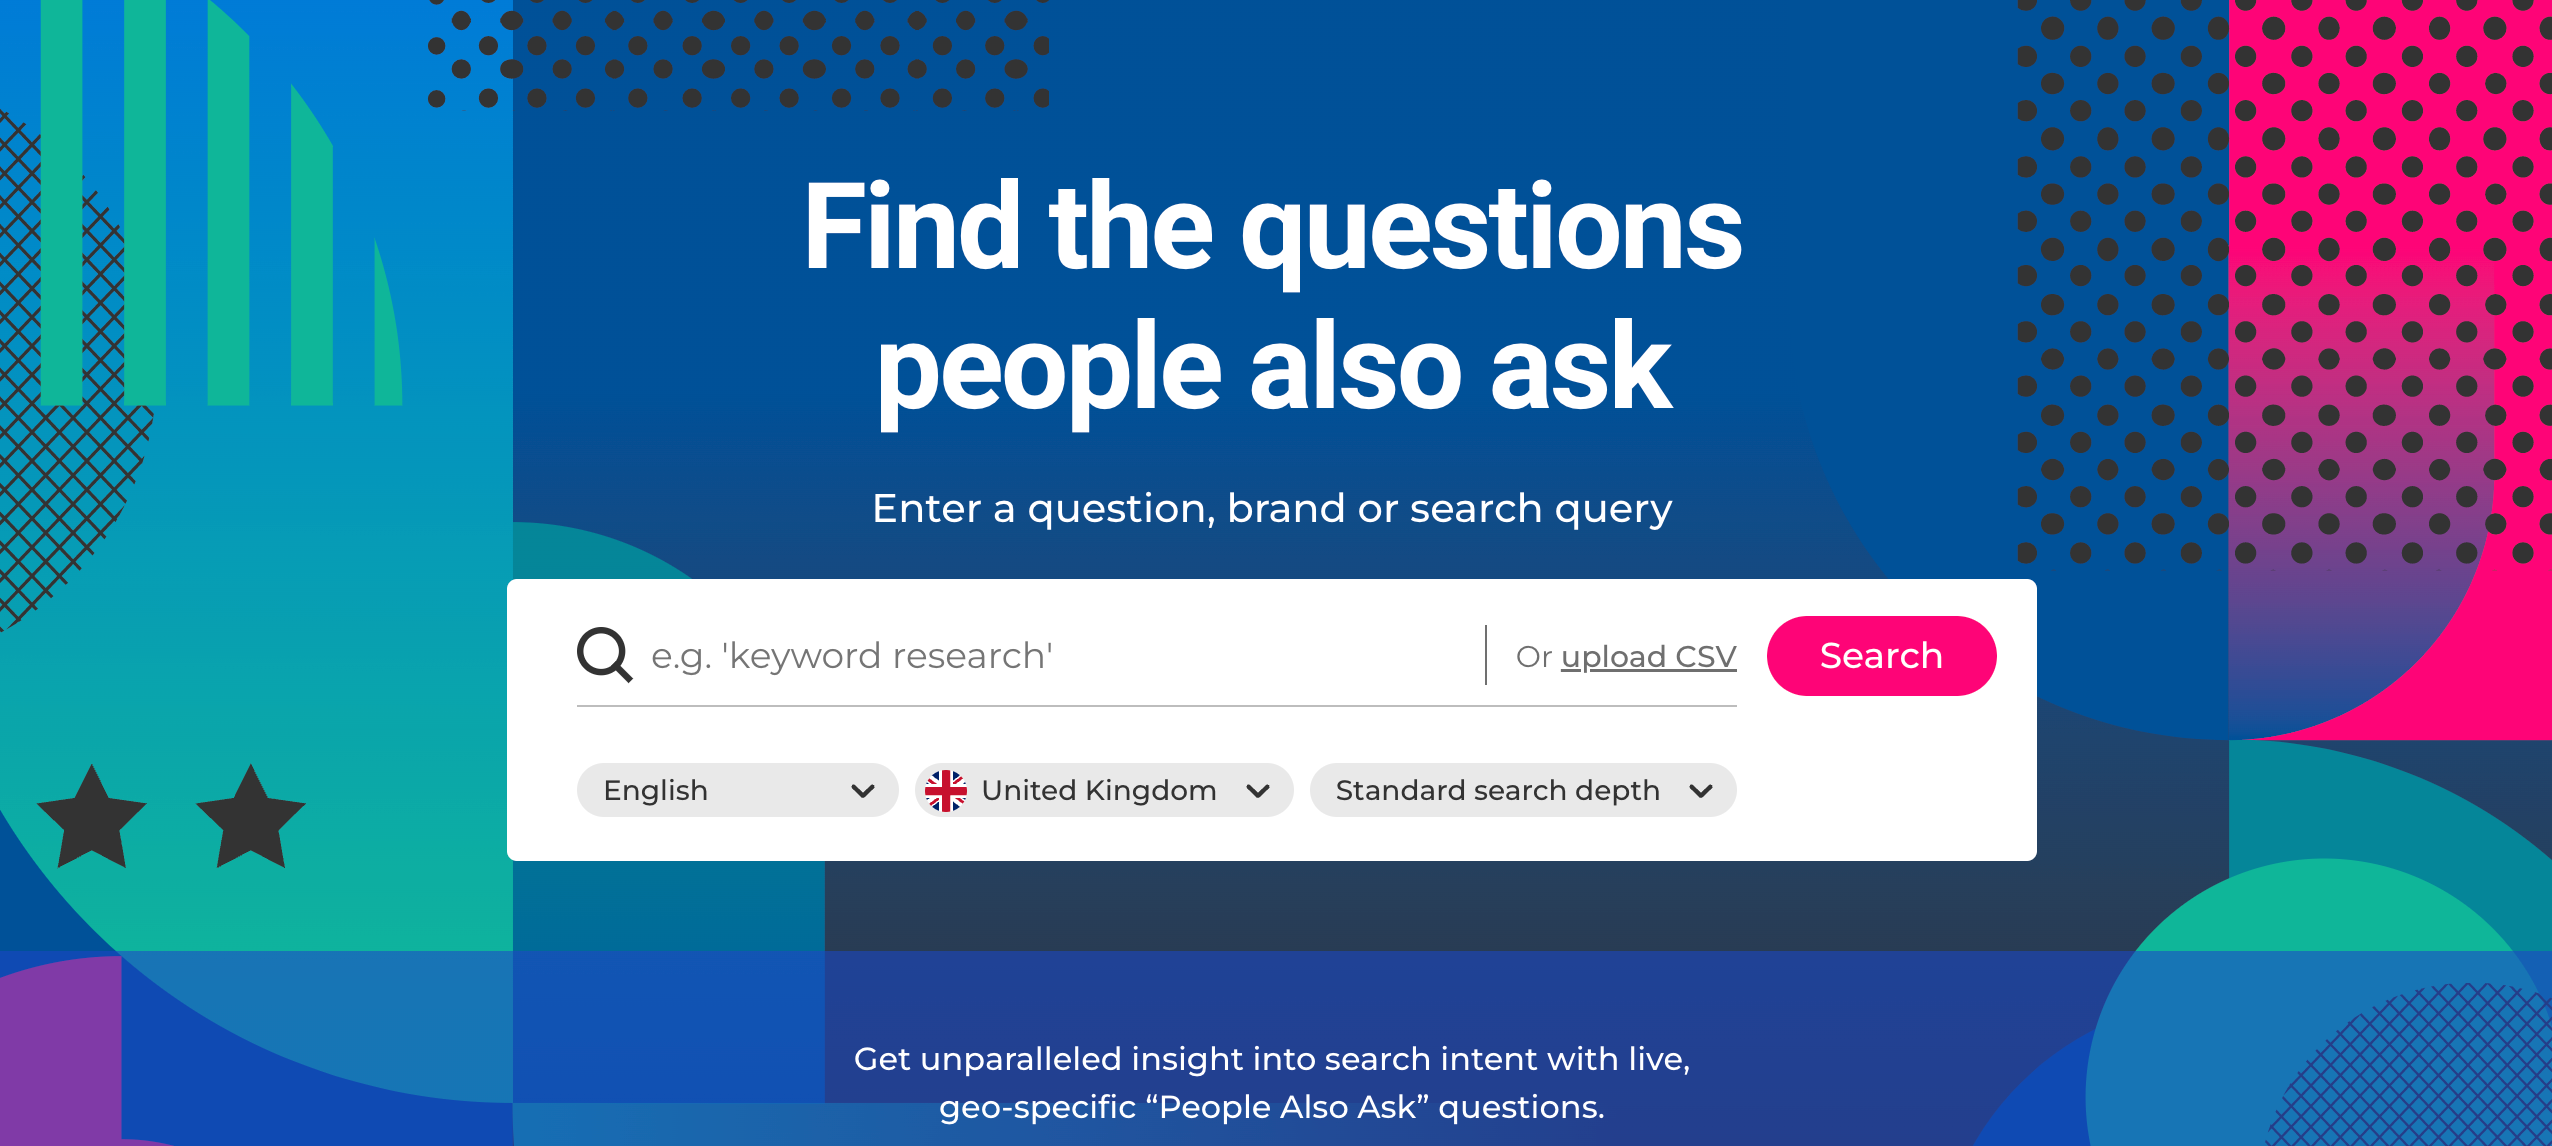
Task: Select the search input field
Action: point(1033,654)
